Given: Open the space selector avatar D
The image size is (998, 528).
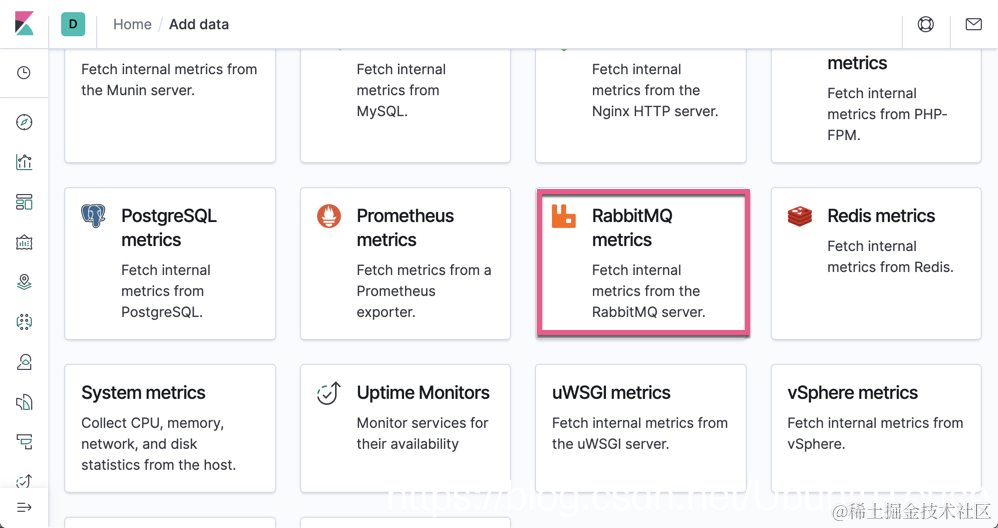Looking at the screenshot, I should (73, 24).
